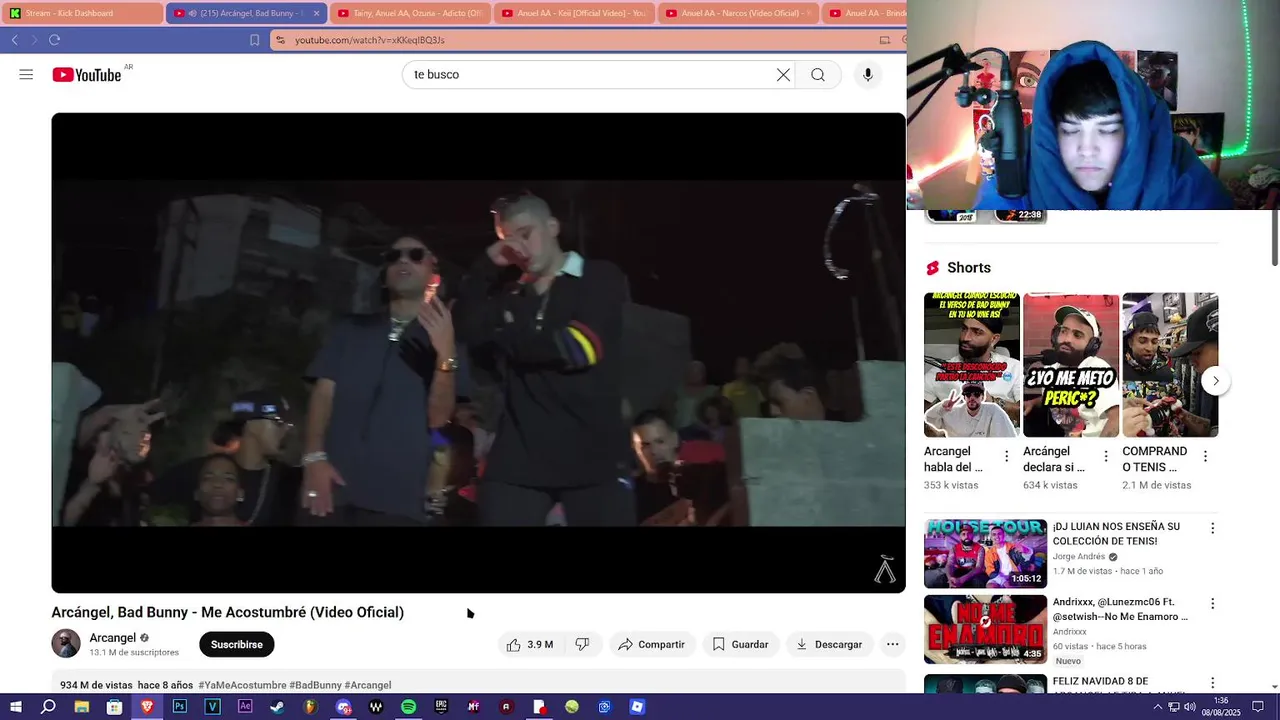Dislike the video with the thumbs-down
The height and width of the screenshot is (720, 1280).
pyautogui.click(x=583, y=645)
